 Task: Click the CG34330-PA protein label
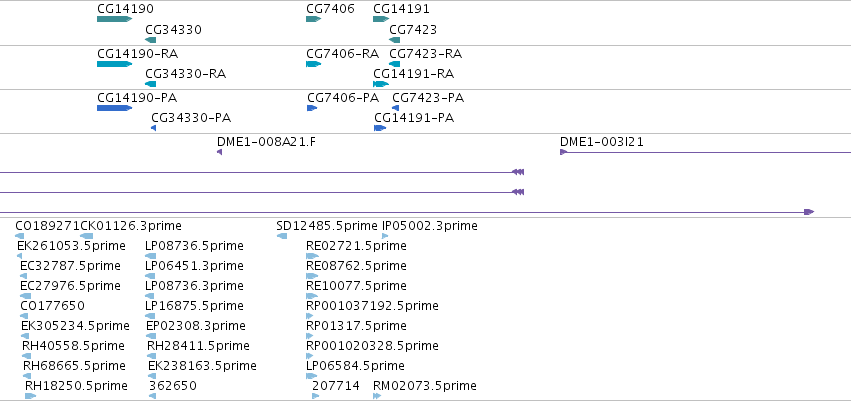tap(191, 118)
